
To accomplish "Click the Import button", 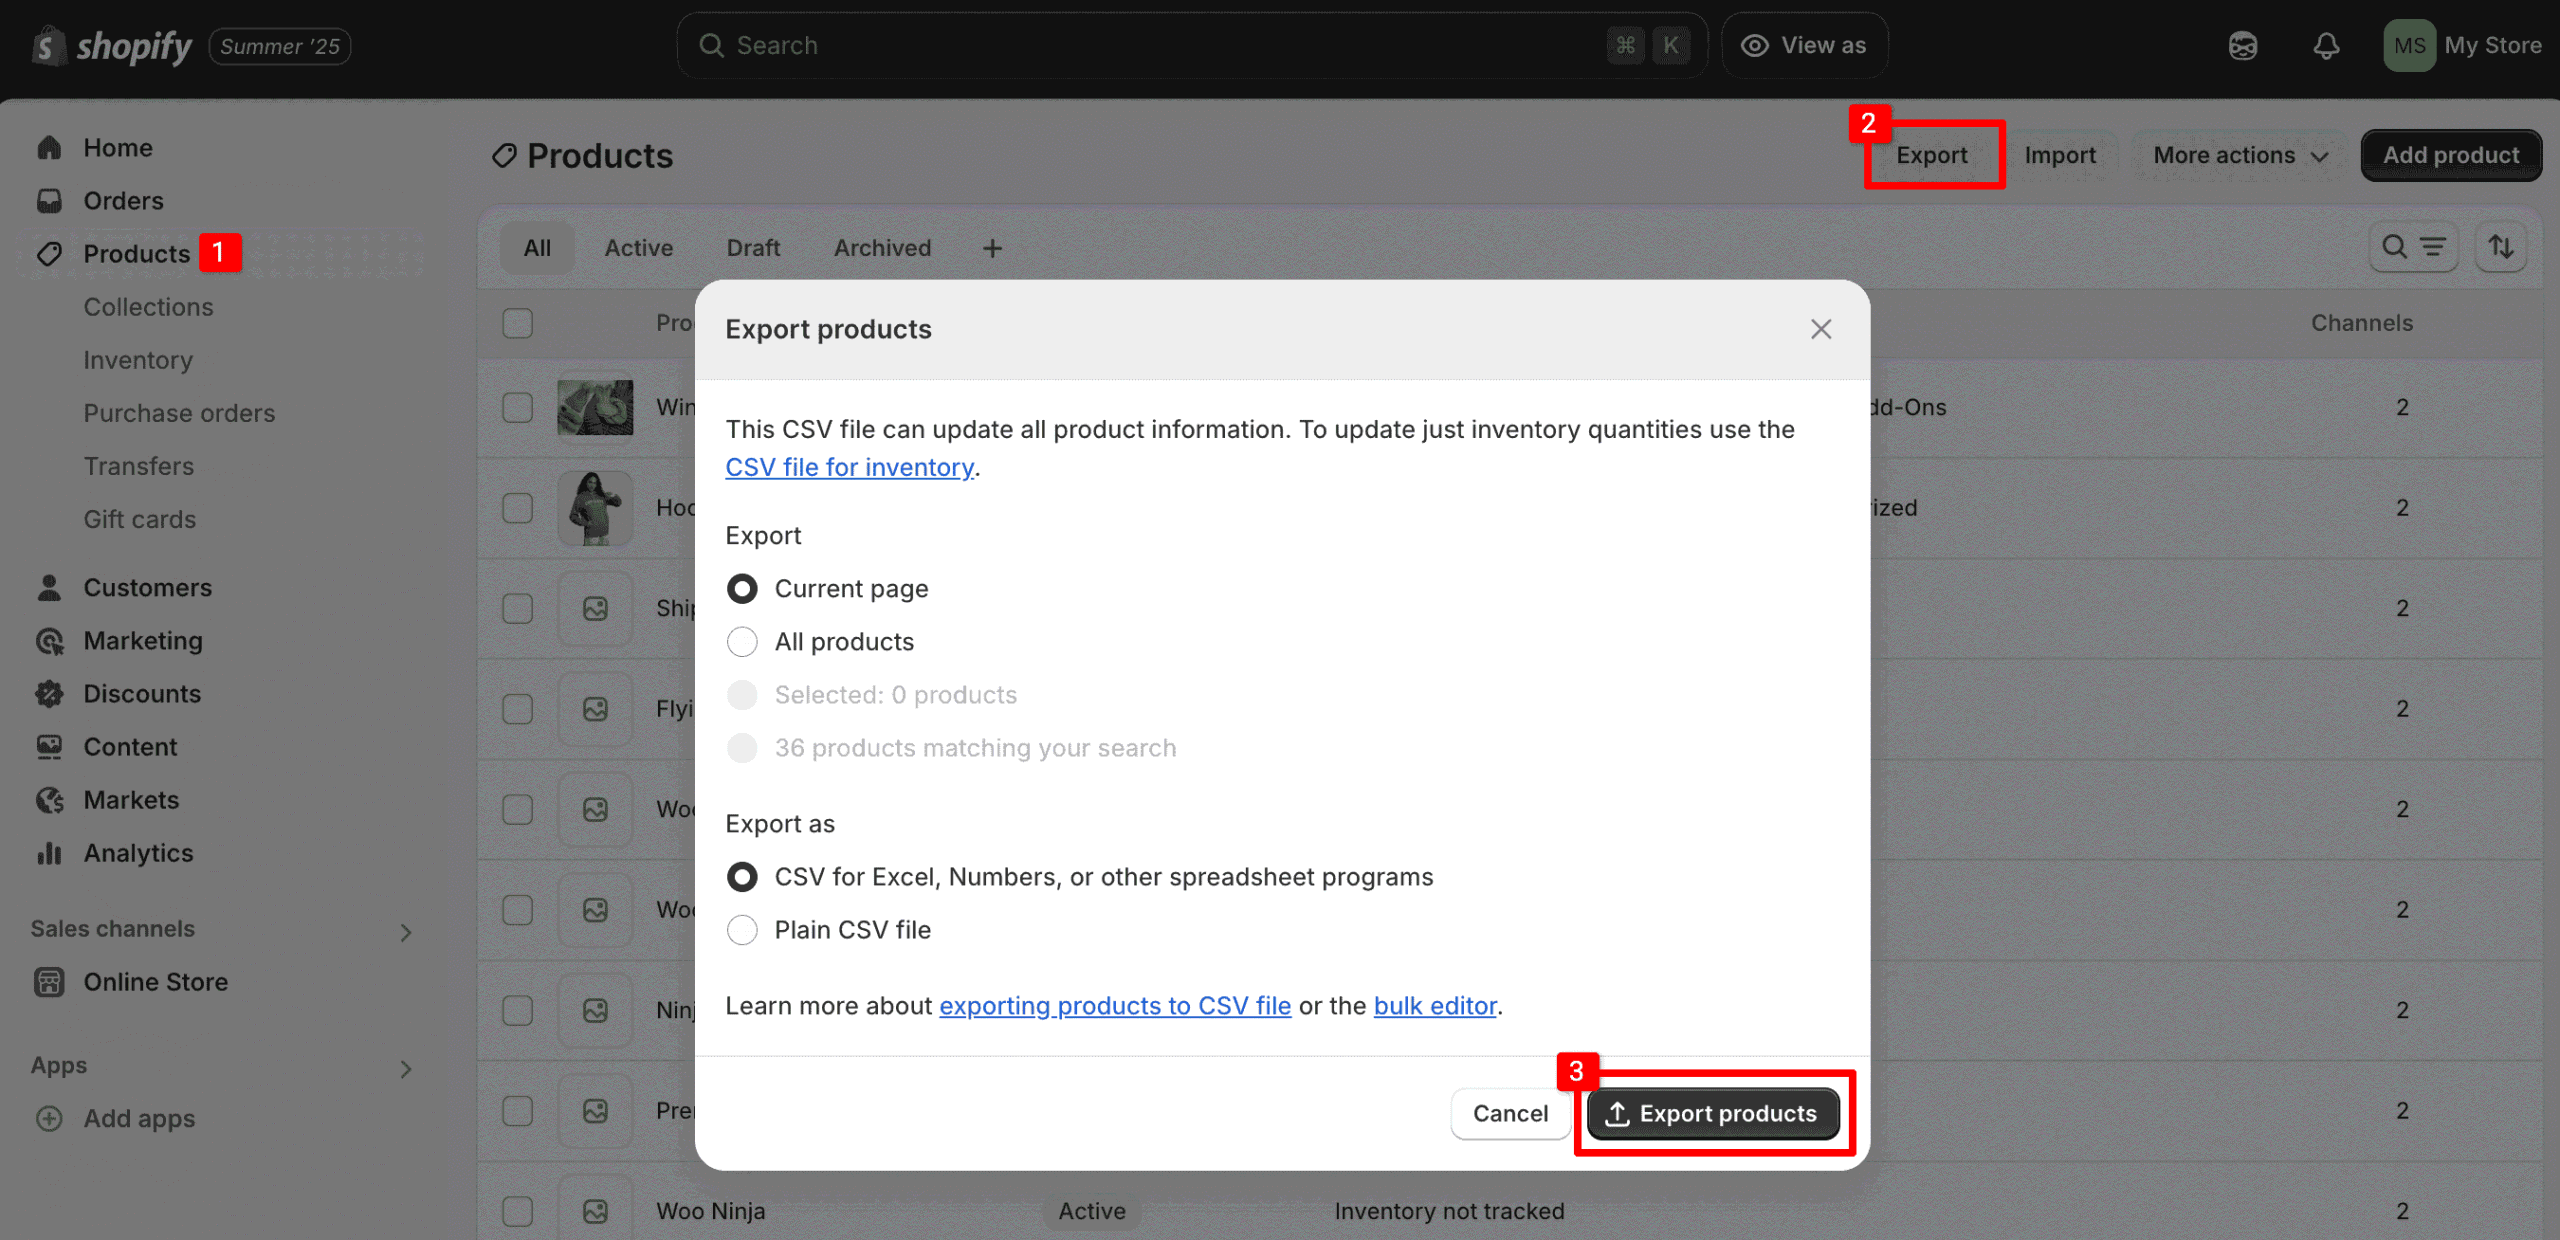I will (2060, 155).
